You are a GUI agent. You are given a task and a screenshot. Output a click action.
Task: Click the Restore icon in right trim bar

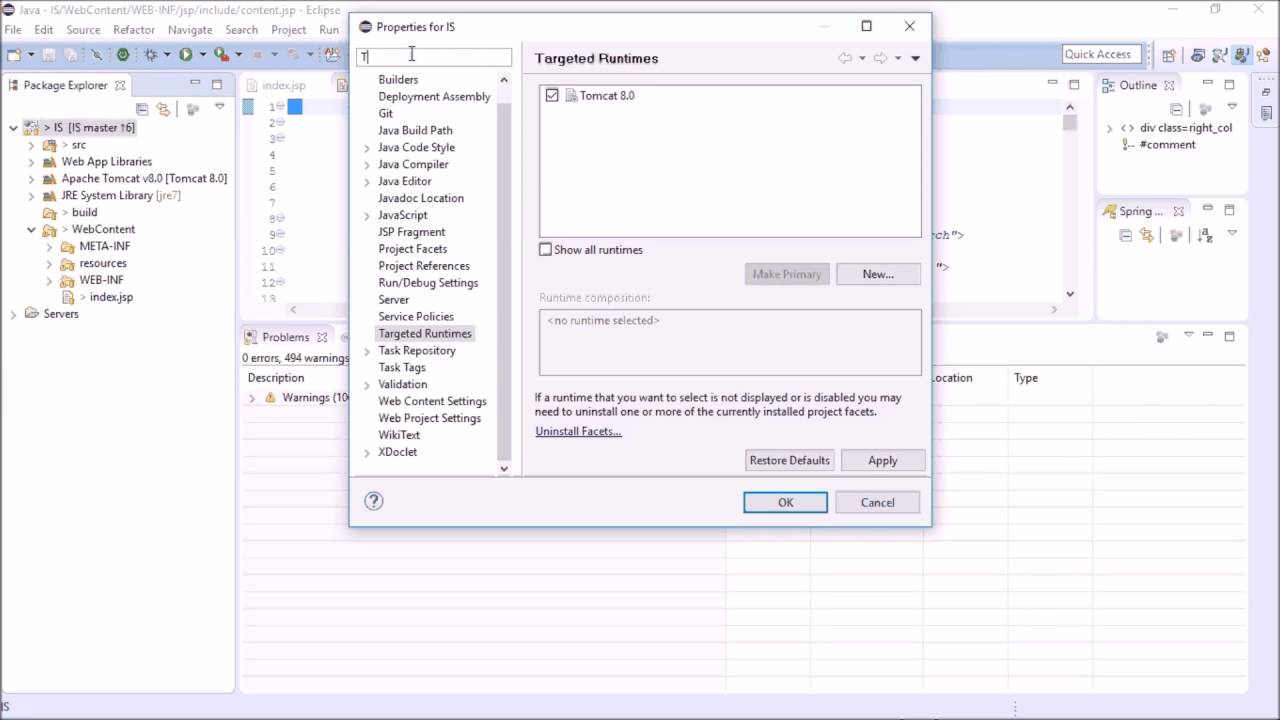(1266, 91)
